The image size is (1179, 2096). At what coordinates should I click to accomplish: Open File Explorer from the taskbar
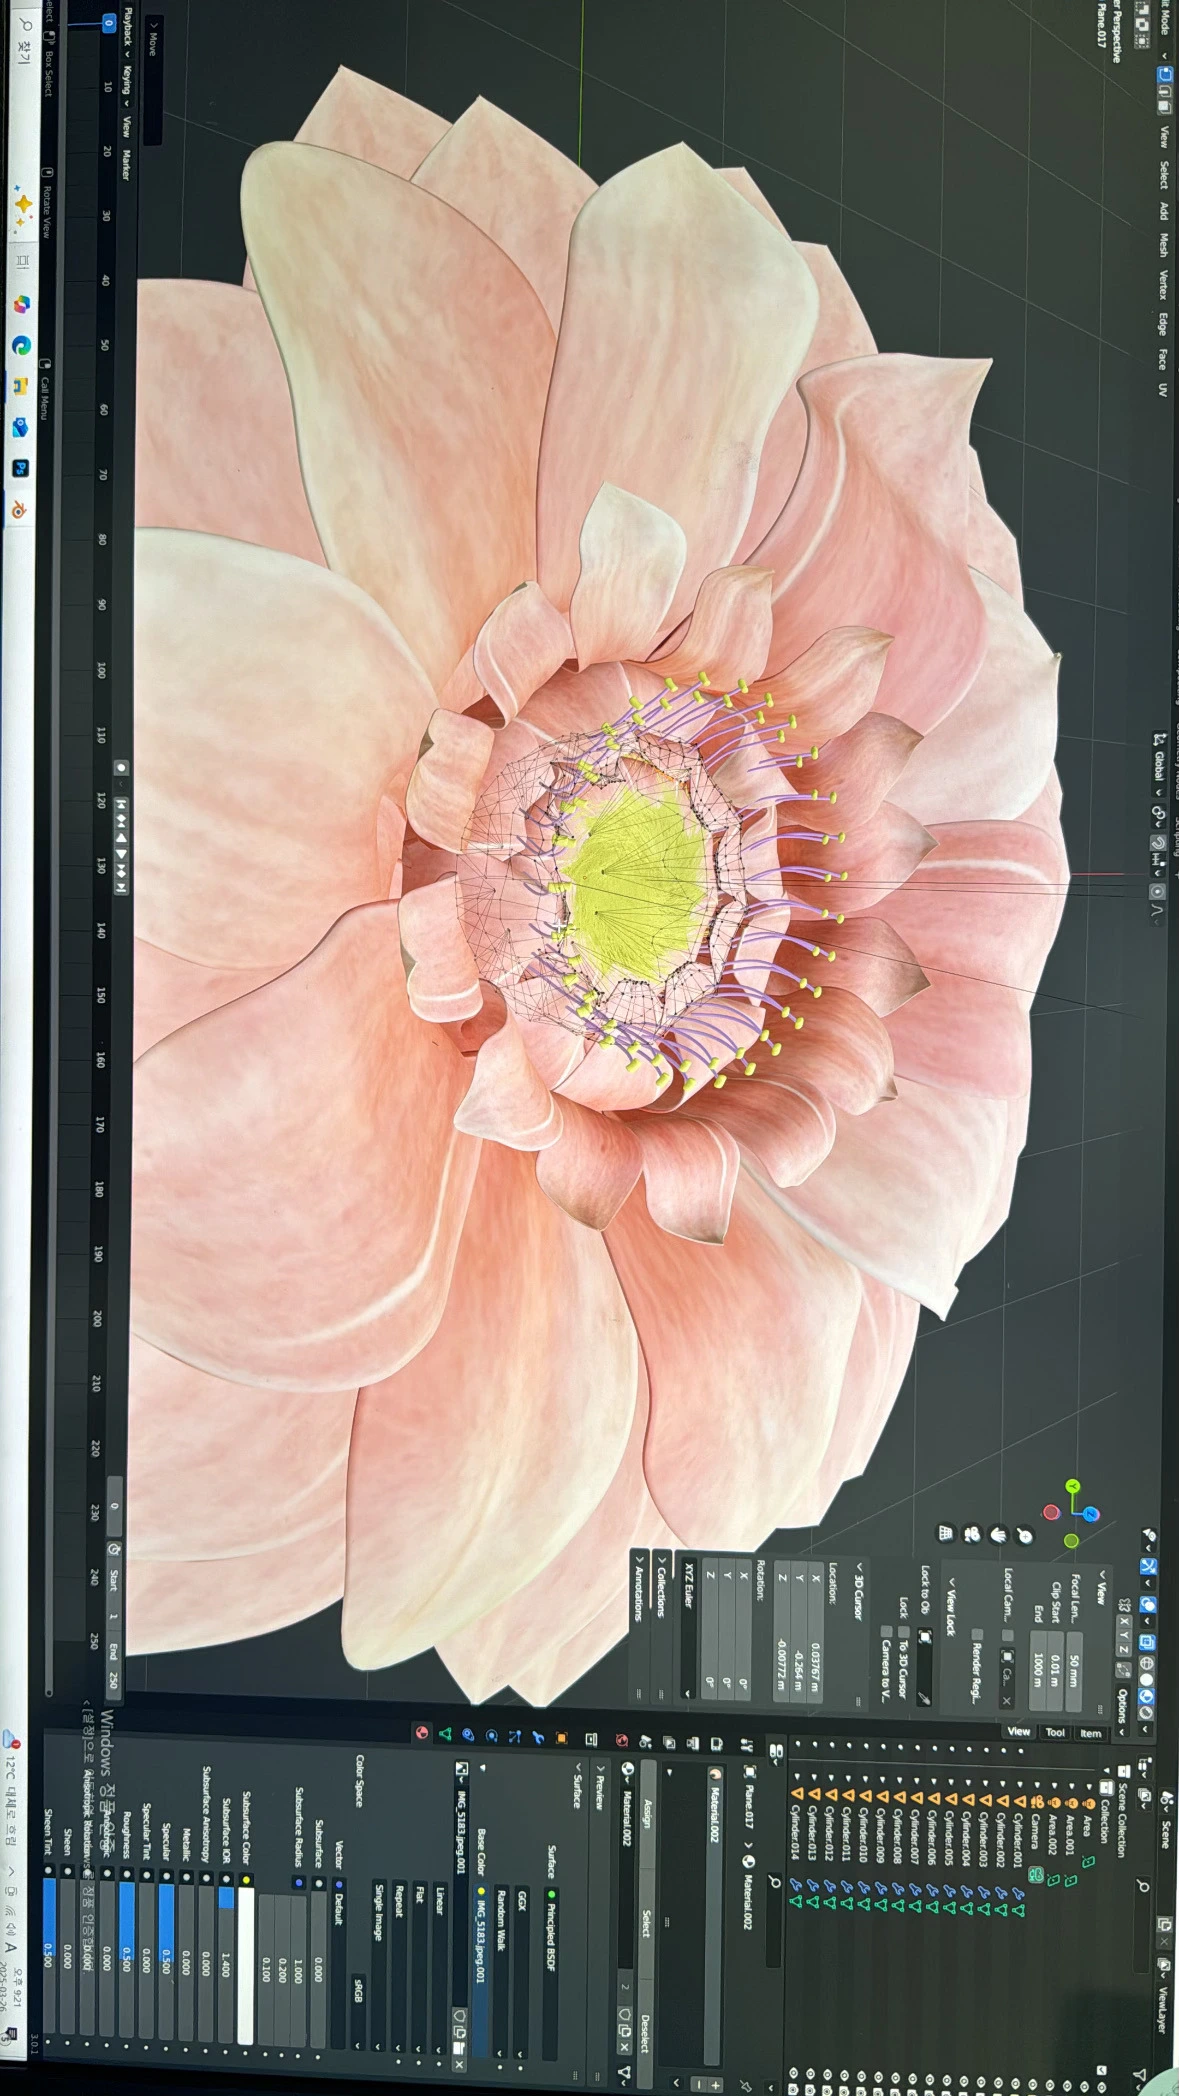pos(21,385)
